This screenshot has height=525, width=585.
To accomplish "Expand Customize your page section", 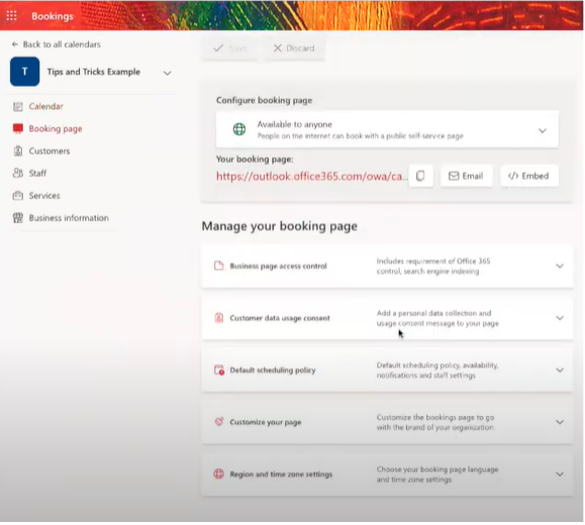I will point(560,422).
